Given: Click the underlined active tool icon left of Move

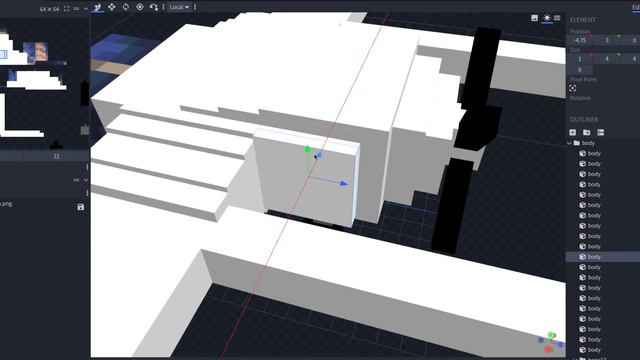Looking at the screenshot, I should coord(97,7).
